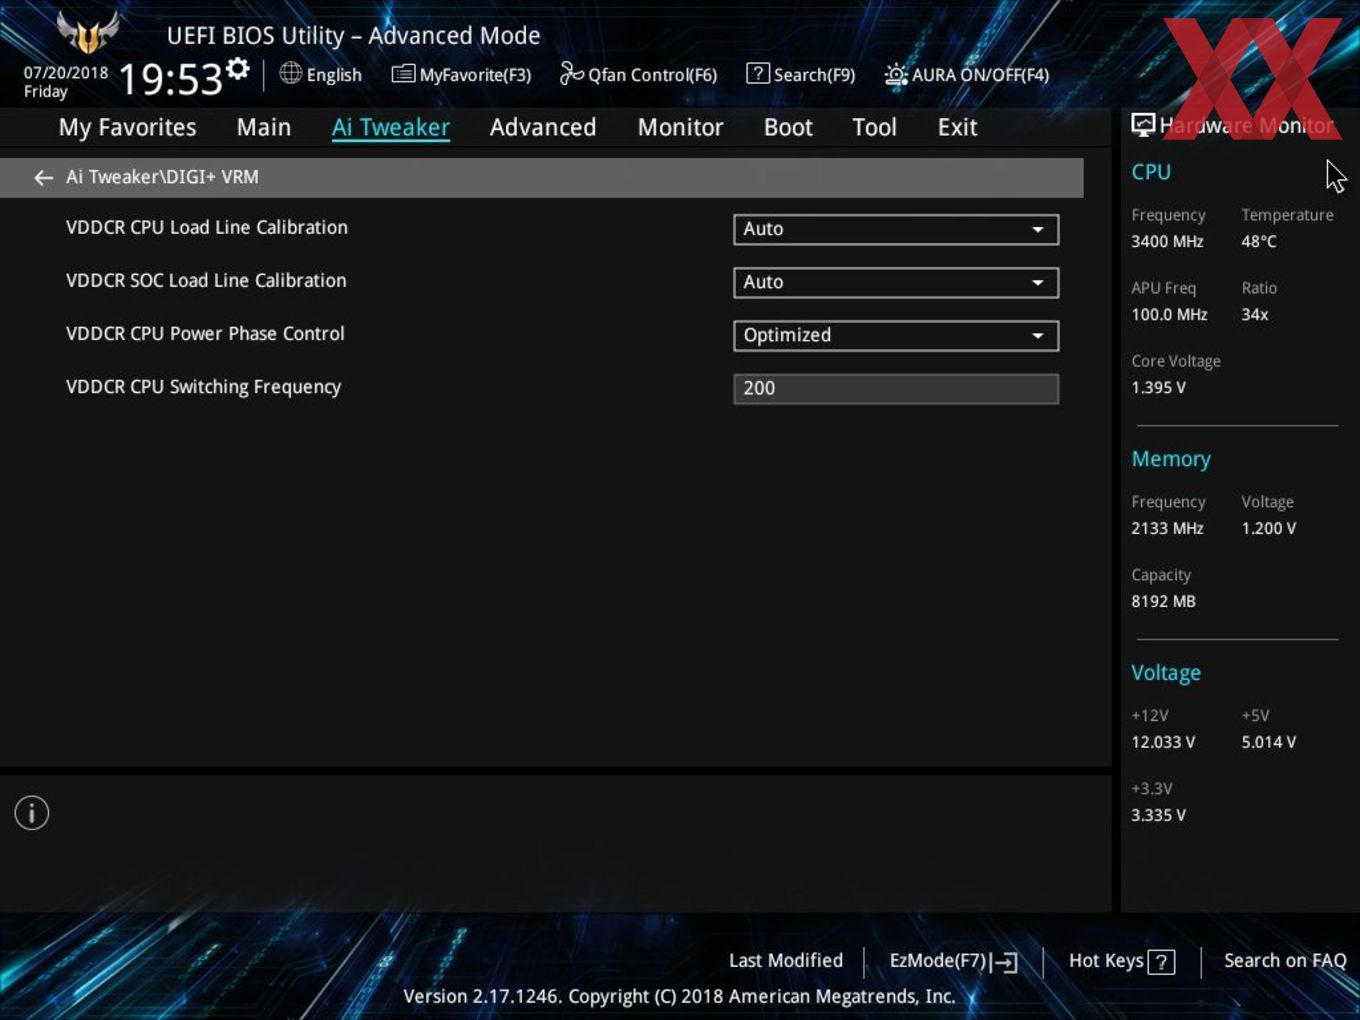Open the My Favorites tab
This screenshot has height=1020, width=1360.
tap(127, 127)
